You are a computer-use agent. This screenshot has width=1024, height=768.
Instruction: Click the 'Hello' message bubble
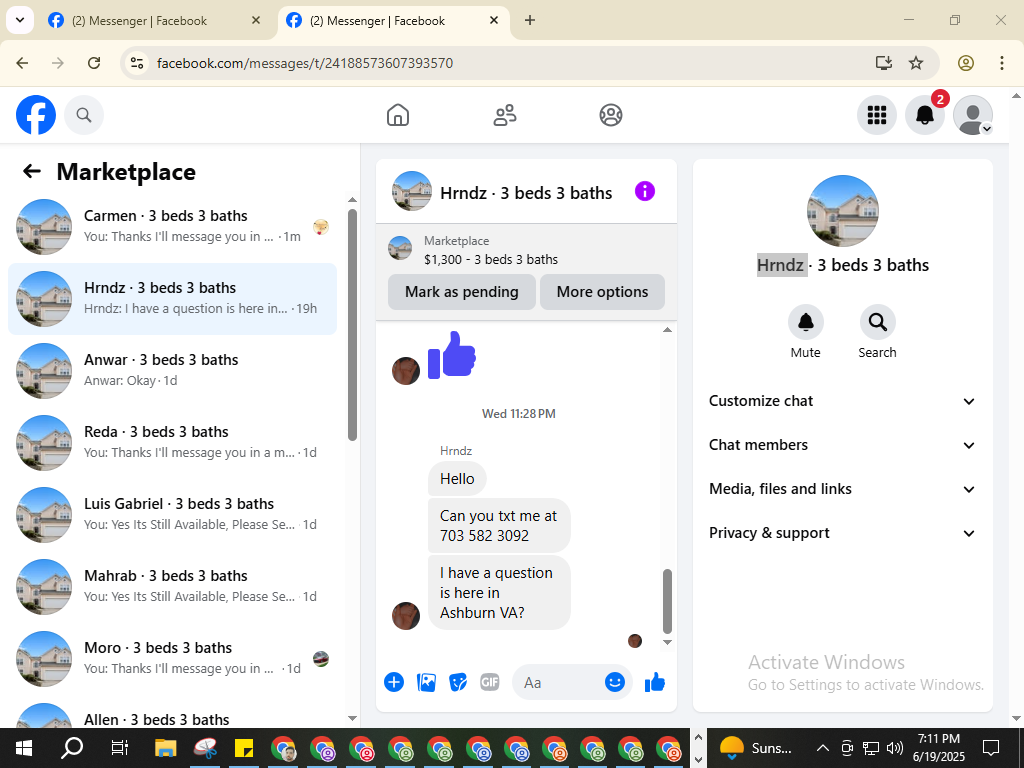(457, 479)
